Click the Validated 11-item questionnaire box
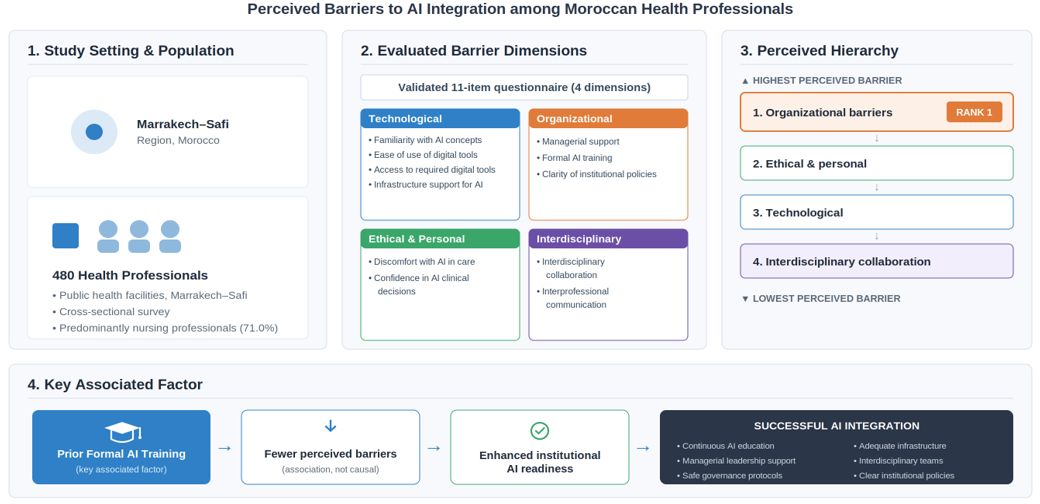This screenshot has width=1040, height=504. pyautogui.click(x=524, y=88)
